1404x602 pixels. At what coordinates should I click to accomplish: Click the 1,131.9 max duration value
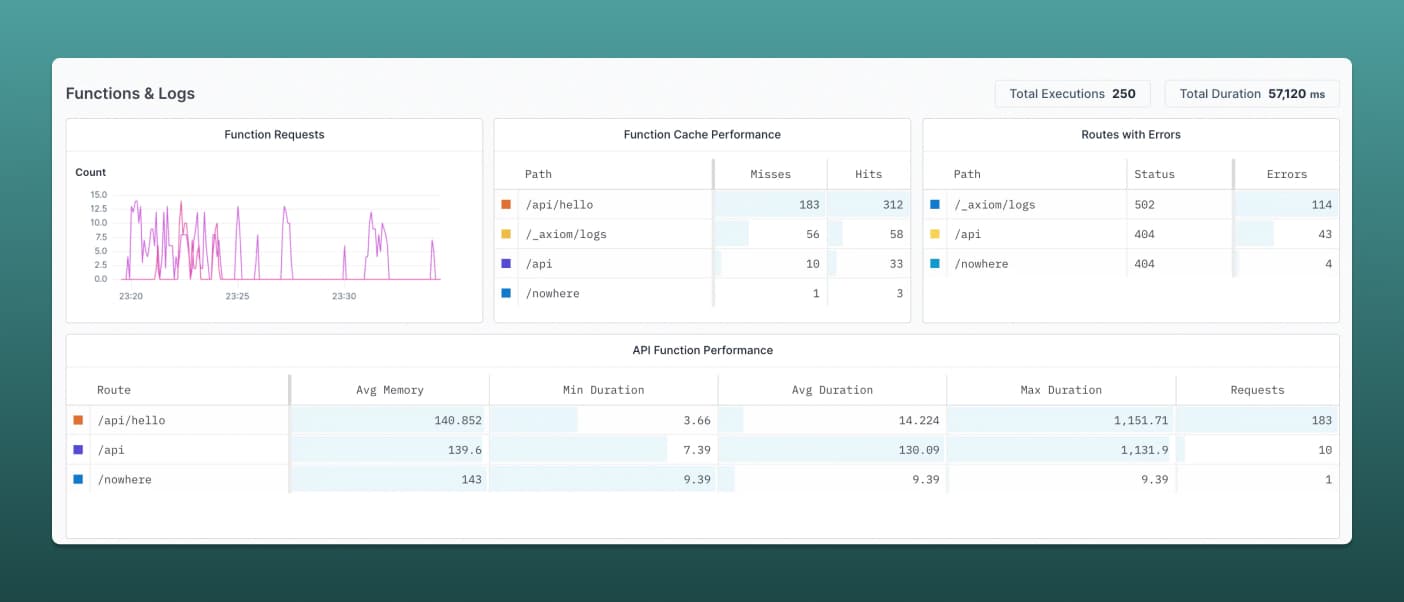pos(1144,450)
